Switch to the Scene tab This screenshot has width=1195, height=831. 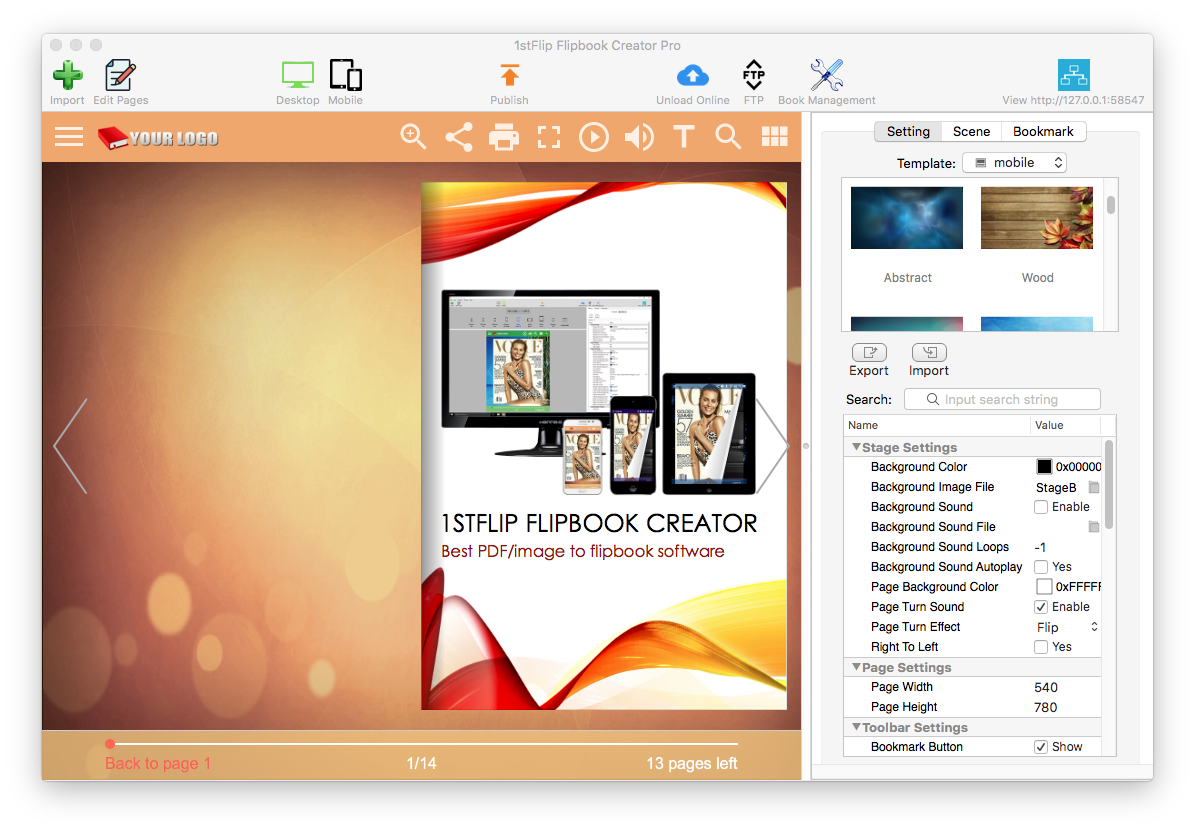click(x=971, y=131)
